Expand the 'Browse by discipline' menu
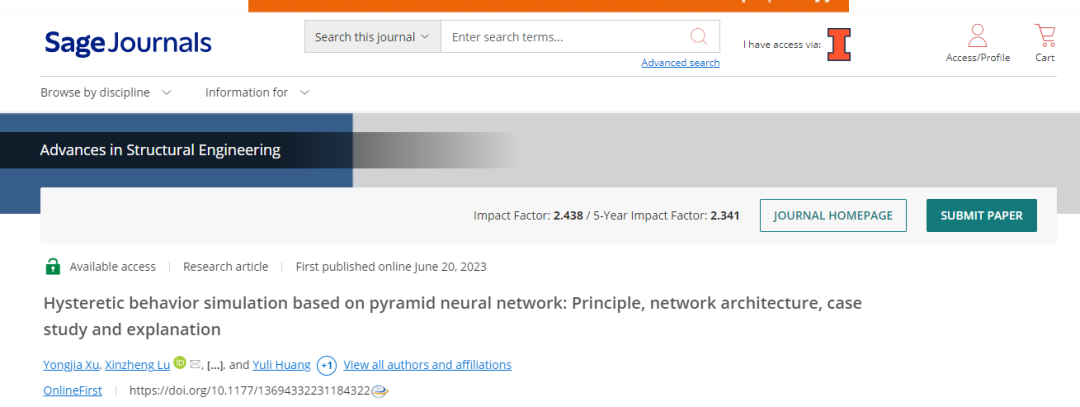 point(106,92)
